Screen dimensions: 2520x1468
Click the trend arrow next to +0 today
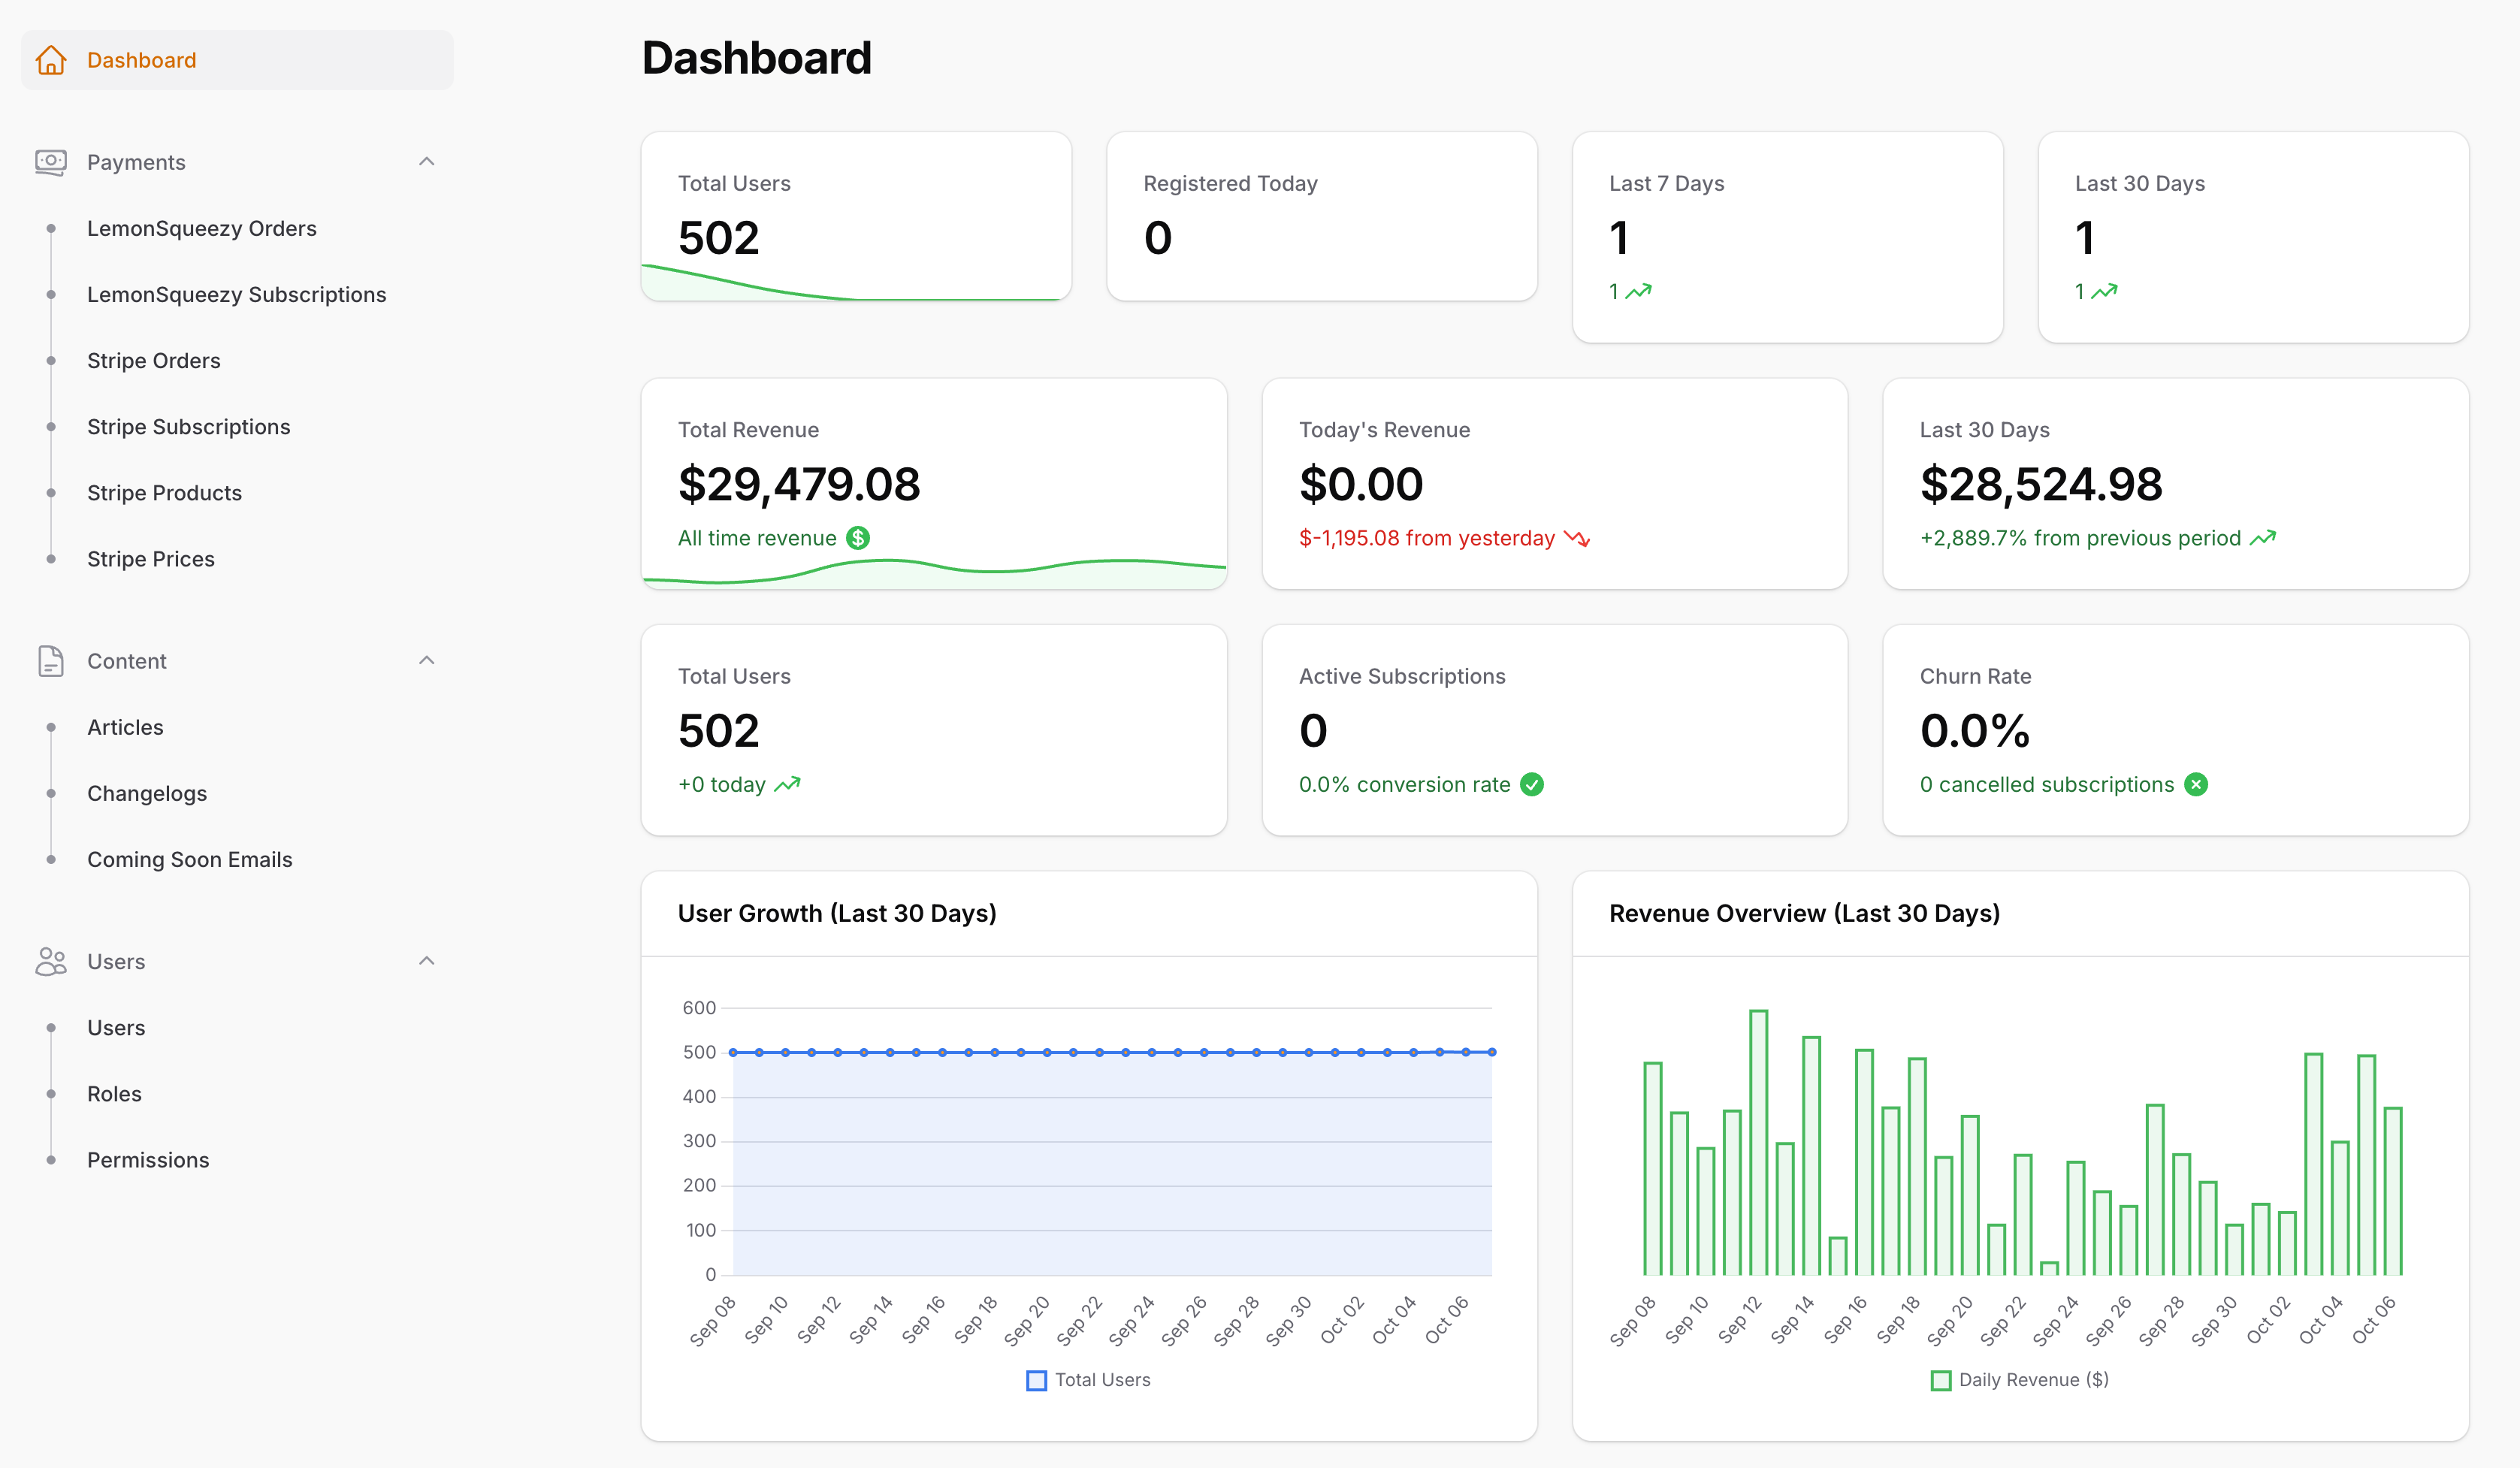click(789, 784)
